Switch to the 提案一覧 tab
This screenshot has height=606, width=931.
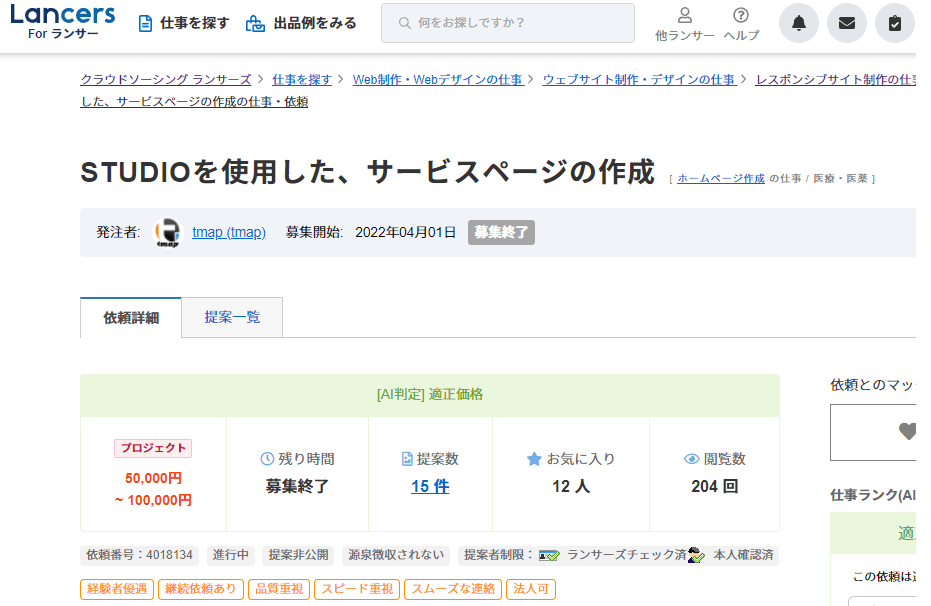tap(232, 317)
